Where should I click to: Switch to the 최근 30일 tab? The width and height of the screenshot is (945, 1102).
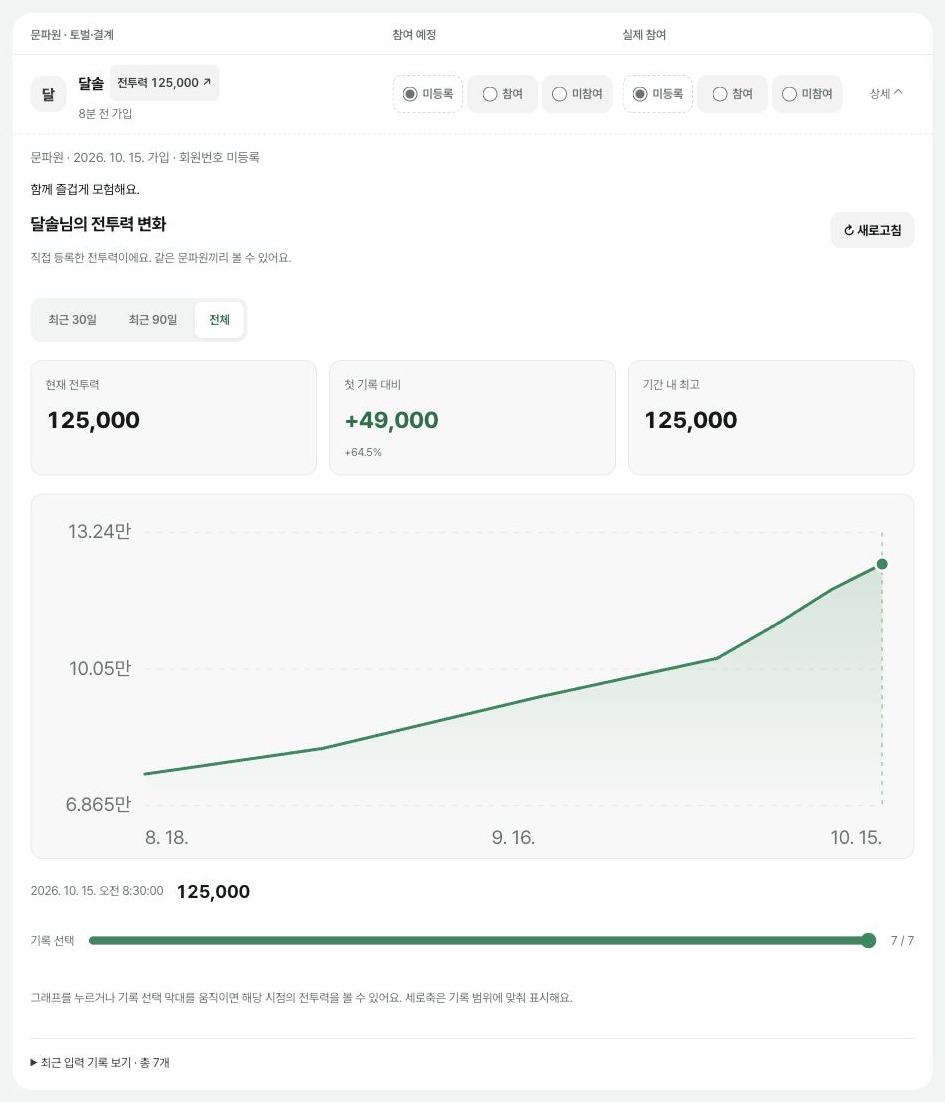coord(72,320)
